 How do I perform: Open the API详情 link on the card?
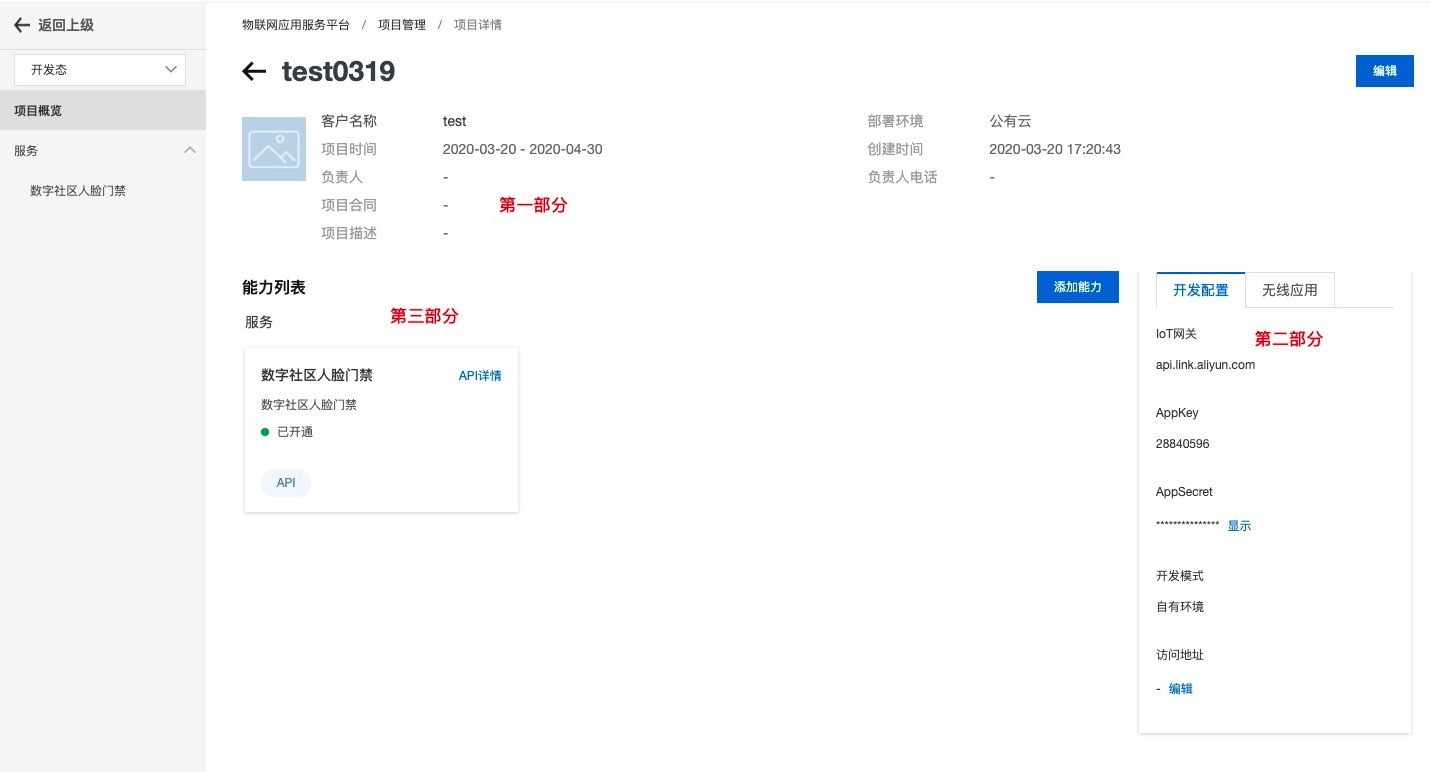click(x=480, y=376)
